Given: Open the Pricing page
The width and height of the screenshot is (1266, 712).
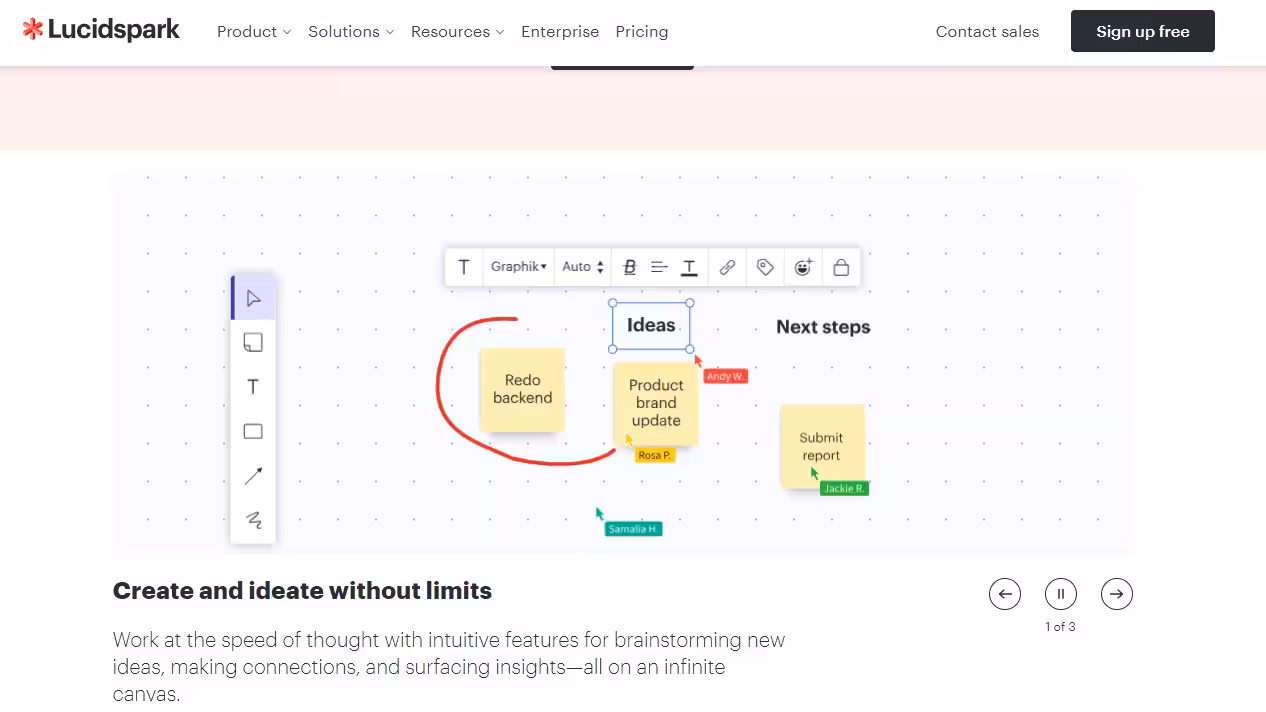Looking at the screenshot, I should 642,32.
